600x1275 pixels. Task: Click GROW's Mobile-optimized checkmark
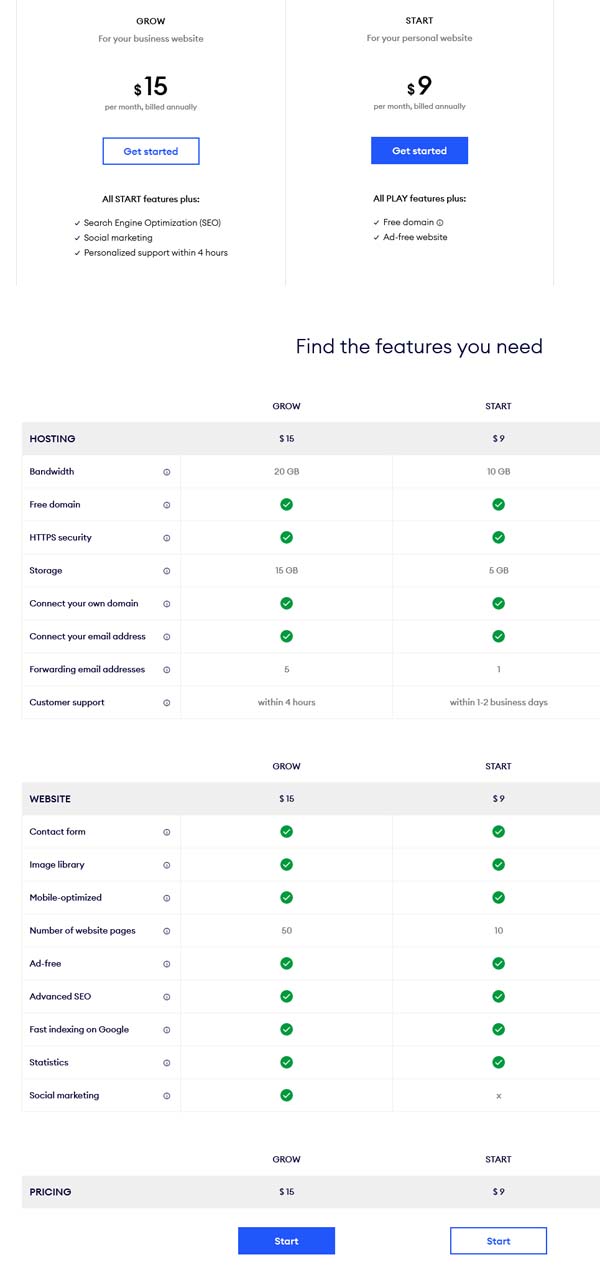[286, 897]
